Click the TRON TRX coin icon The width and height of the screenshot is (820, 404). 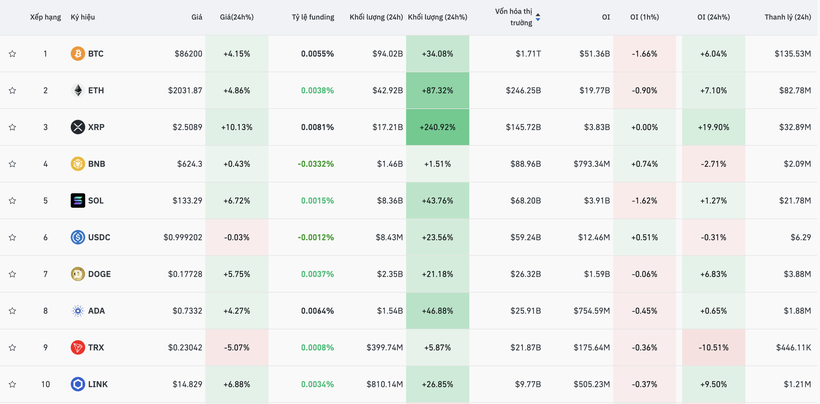77,348
